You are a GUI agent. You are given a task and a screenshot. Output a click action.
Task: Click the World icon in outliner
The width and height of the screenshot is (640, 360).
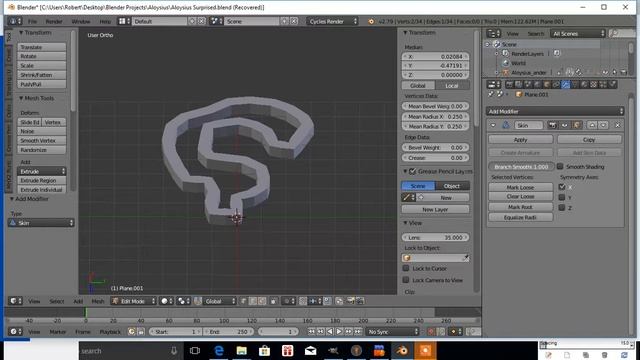coord(506,63)
